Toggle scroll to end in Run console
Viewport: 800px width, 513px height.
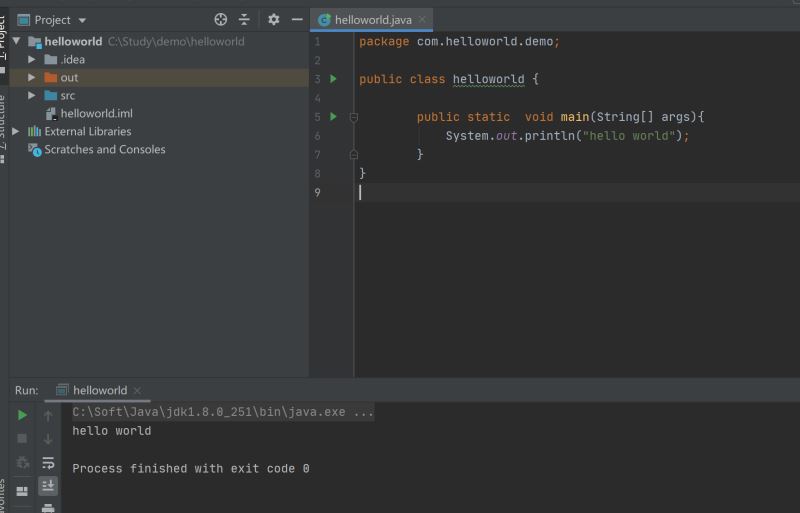[48, 486]
